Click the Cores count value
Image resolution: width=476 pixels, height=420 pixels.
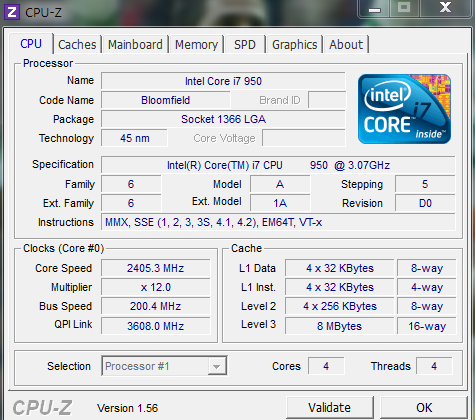pos(326,366)
